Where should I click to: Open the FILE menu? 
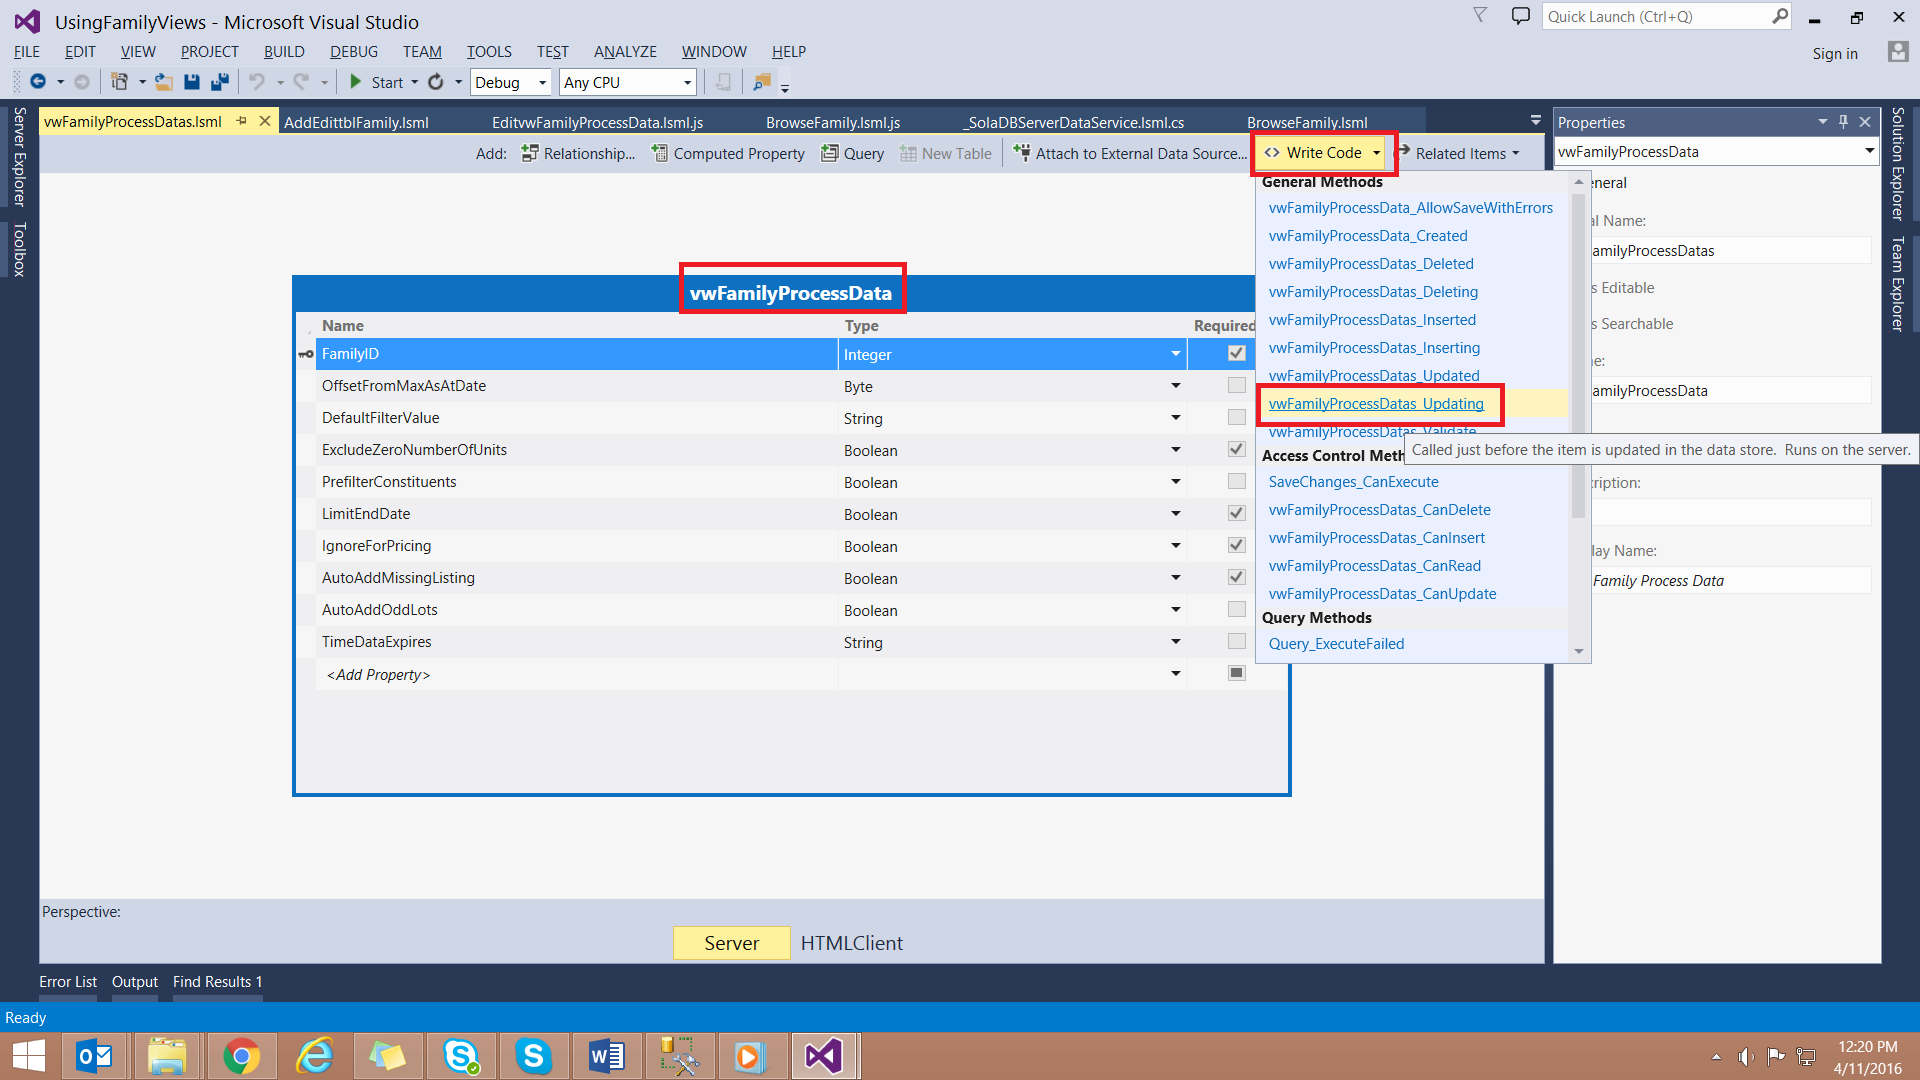27,52
